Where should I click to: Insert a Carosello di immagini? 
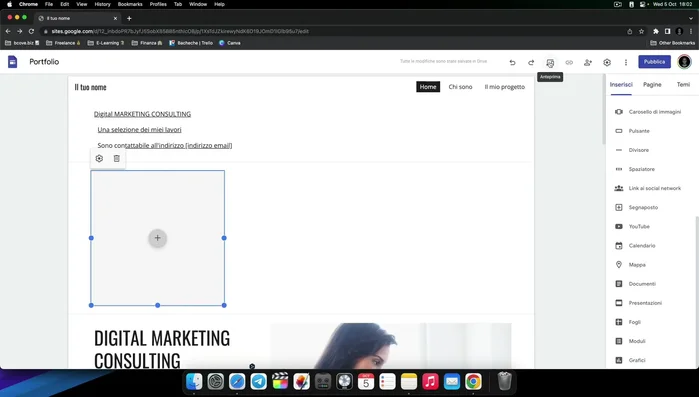[649, 112]
